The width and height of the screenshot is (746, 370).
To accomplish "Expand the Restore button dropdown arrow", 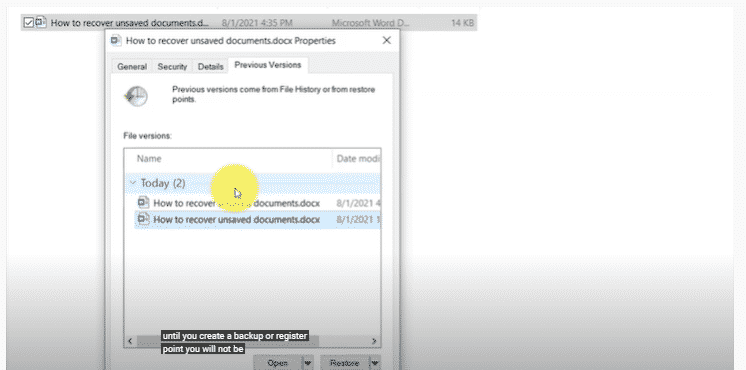I will tap(375, 363).
